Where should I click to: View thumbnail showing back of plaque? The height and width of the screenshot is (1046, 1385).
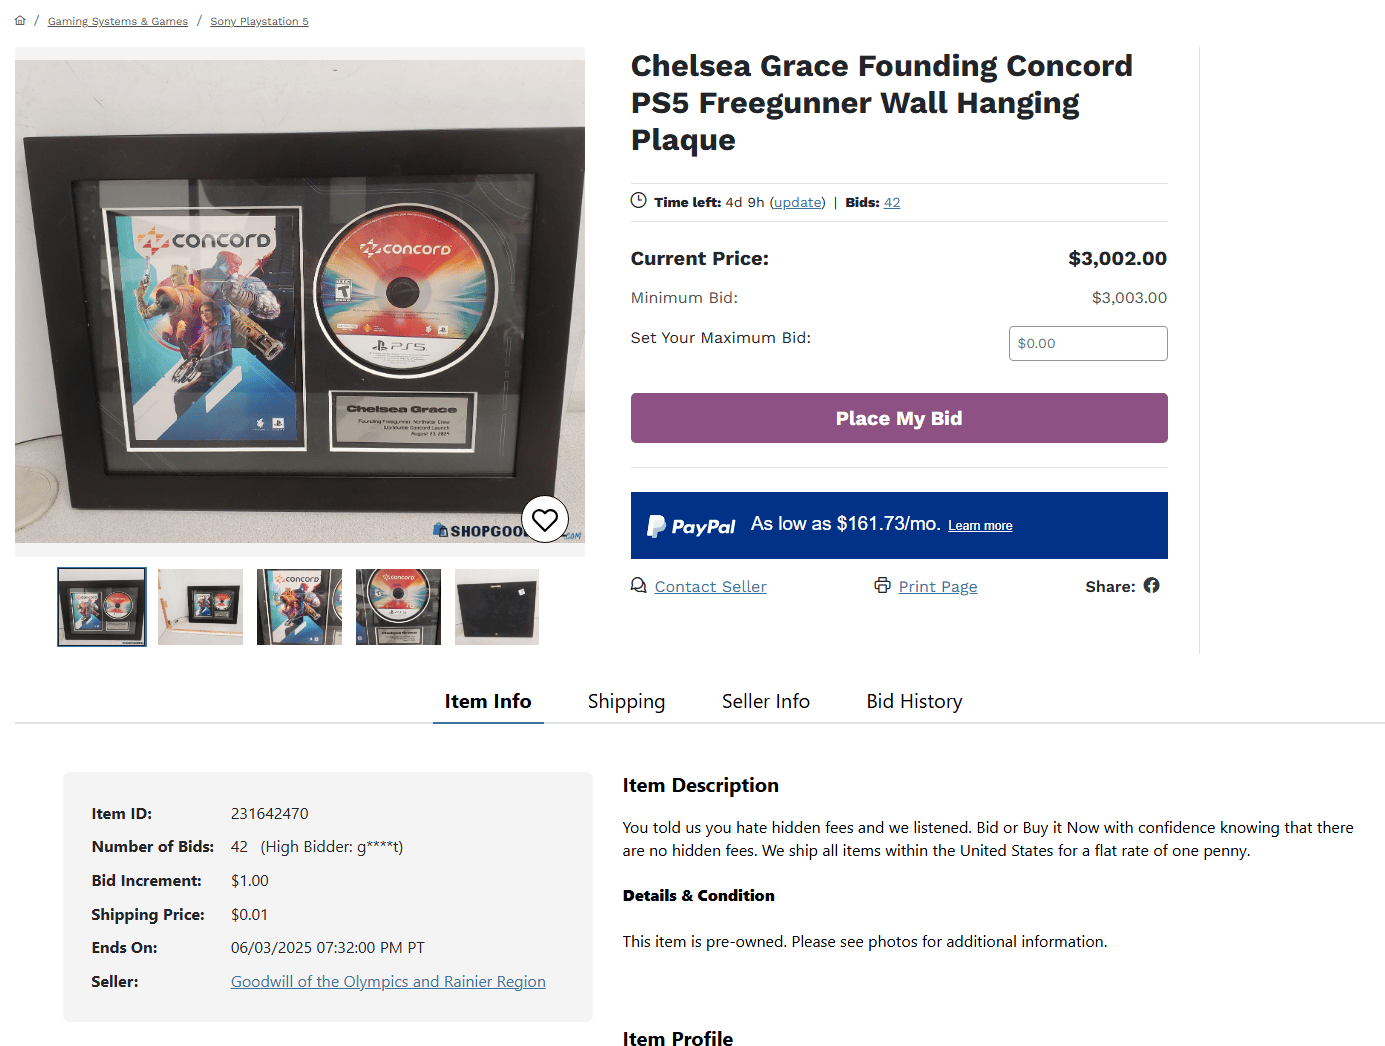(x=497, y=607)
